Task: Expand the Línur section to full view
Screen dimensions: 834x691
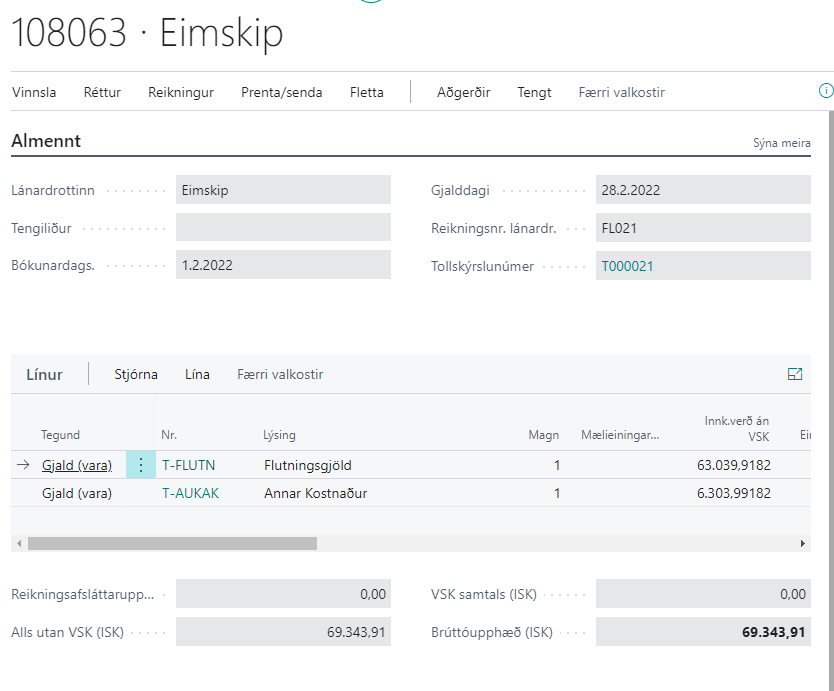Action: pos(795,374)
